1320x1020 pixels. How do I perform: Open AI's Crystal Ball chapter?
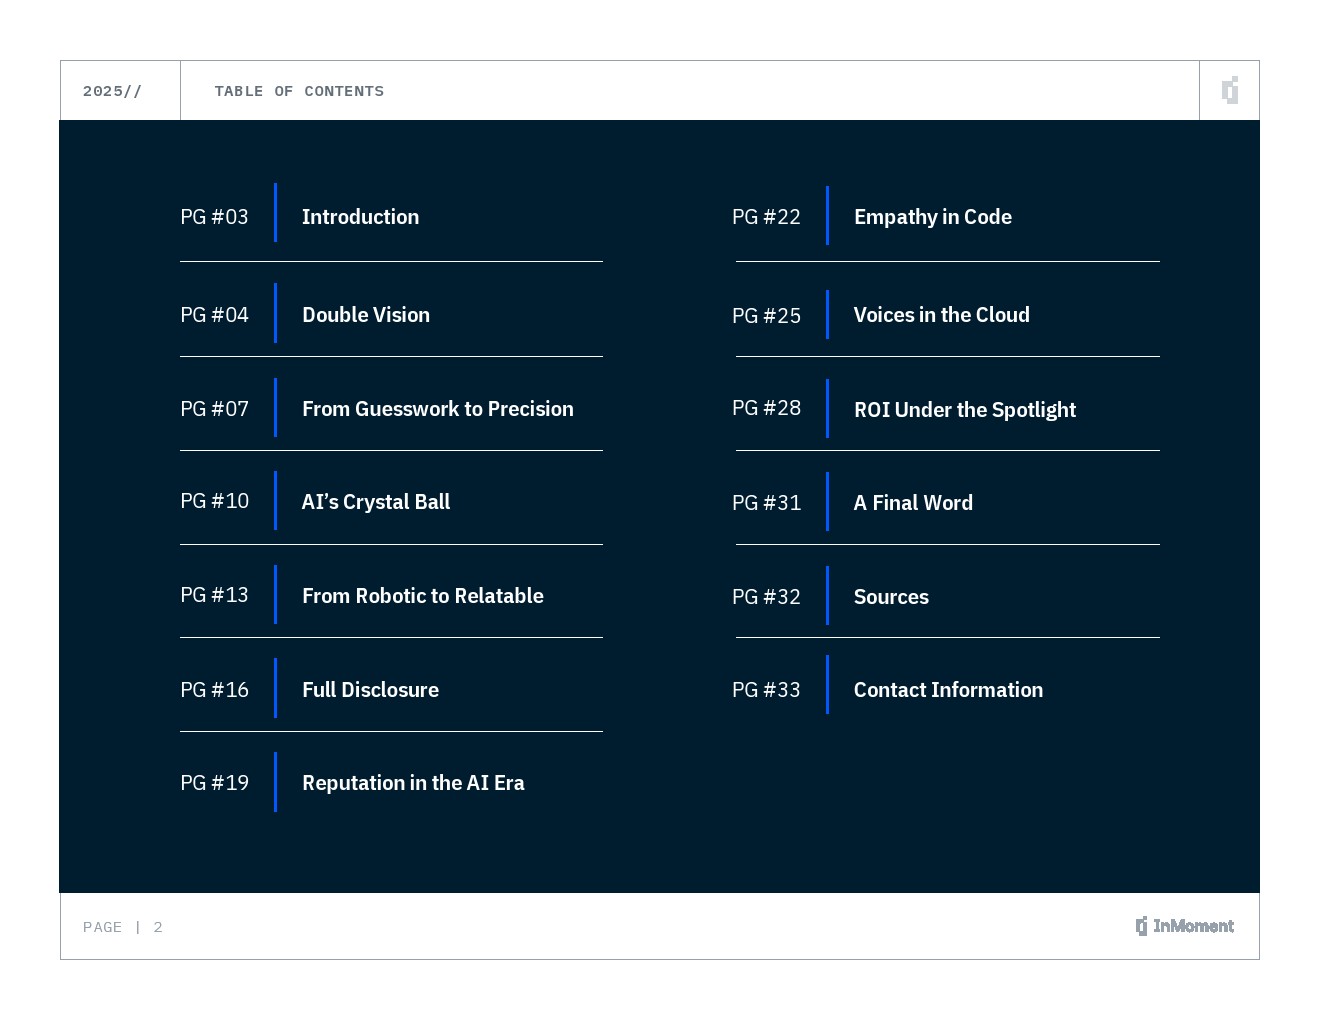coord(376,502)
